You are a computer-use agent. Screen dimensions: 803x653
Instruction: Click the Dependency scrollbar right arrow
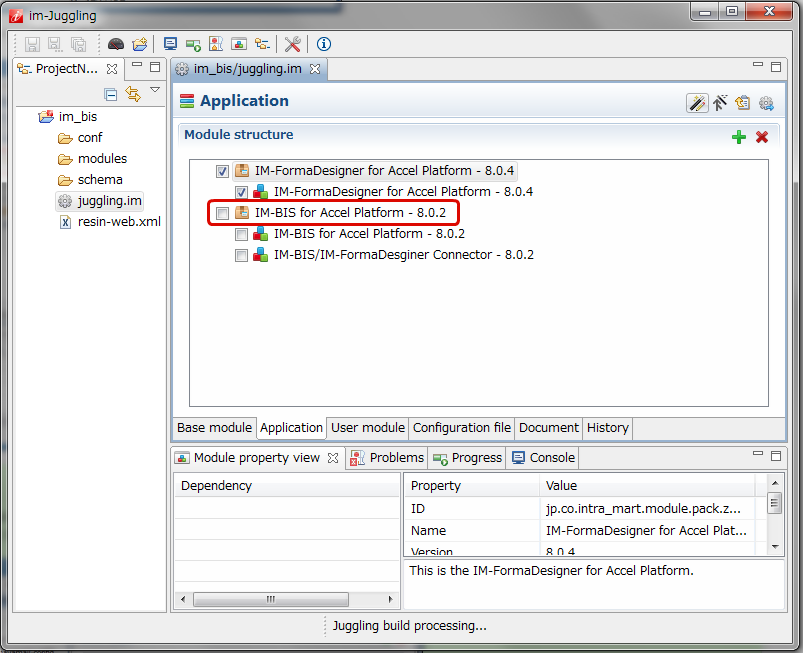tap(390, 599)
